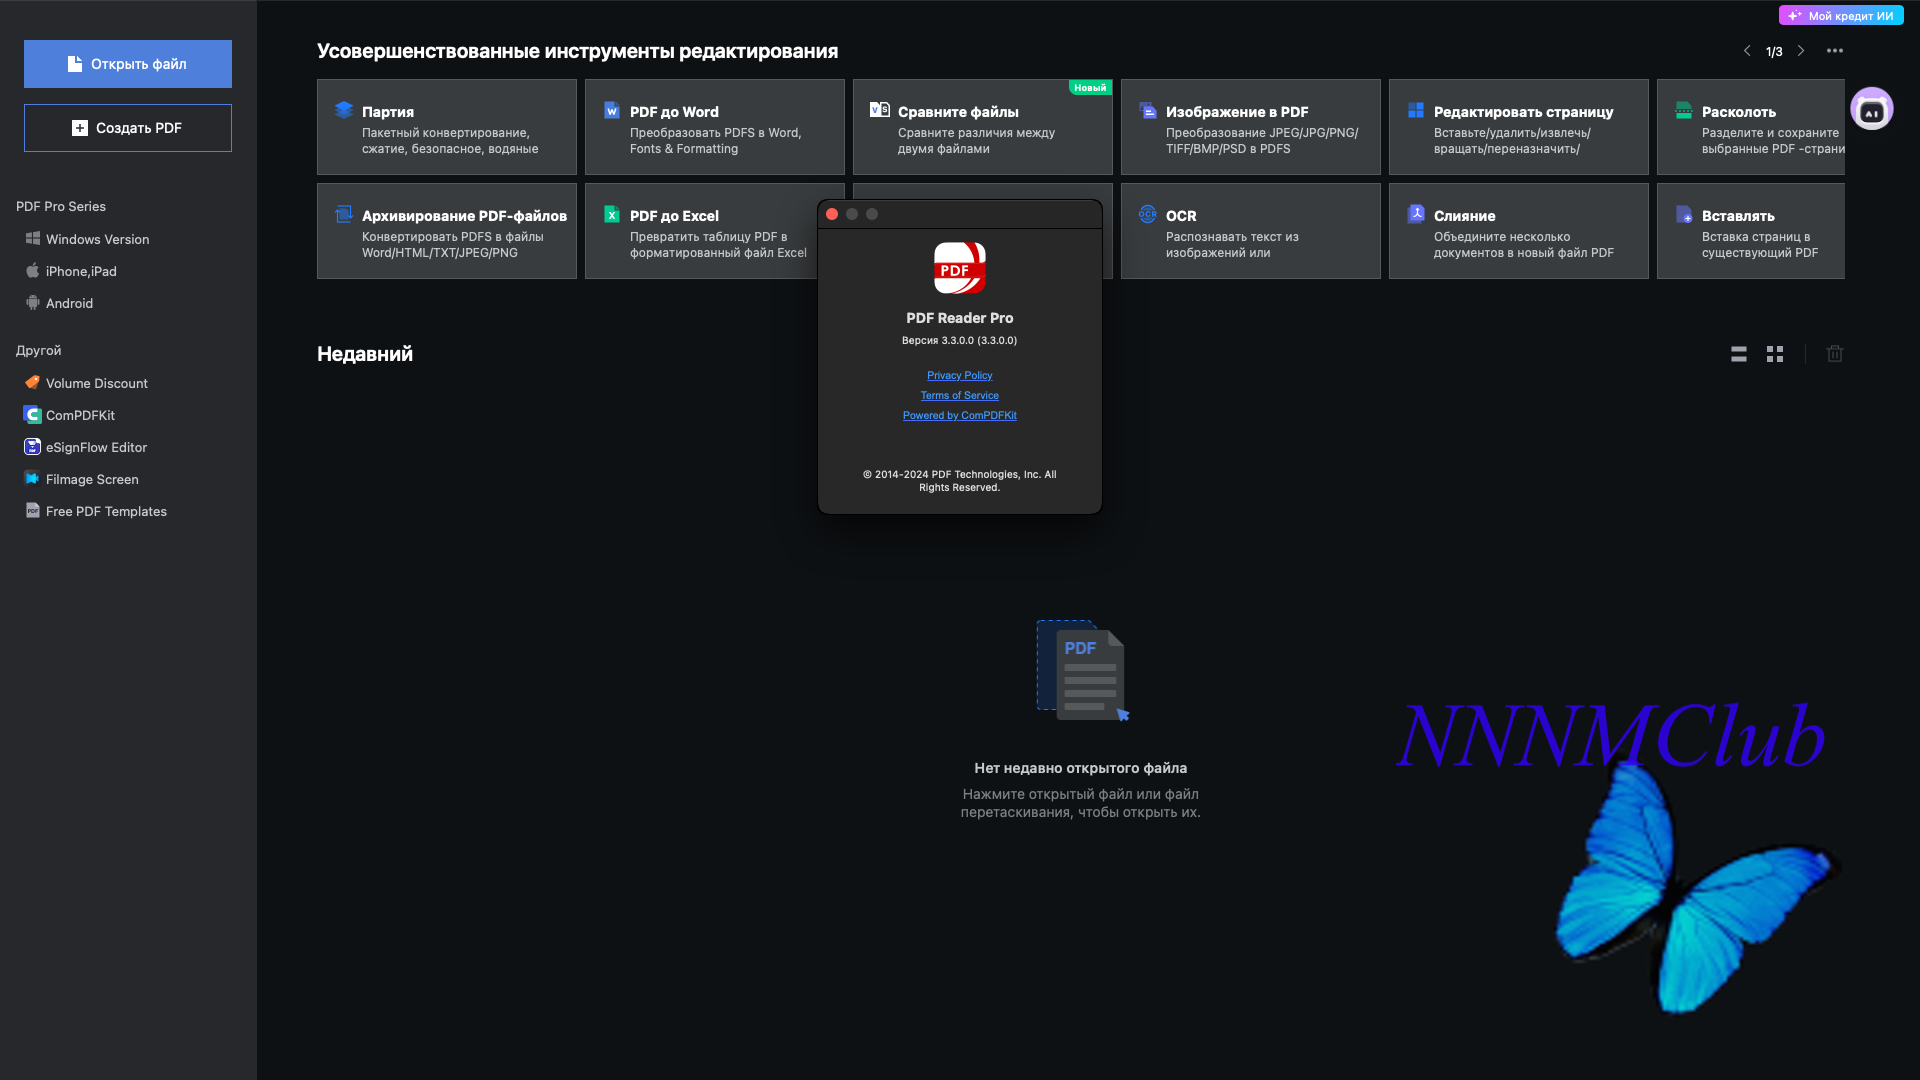
Task: Select iPhone,iPad in the sidebar
Action: tap(81, 271)
